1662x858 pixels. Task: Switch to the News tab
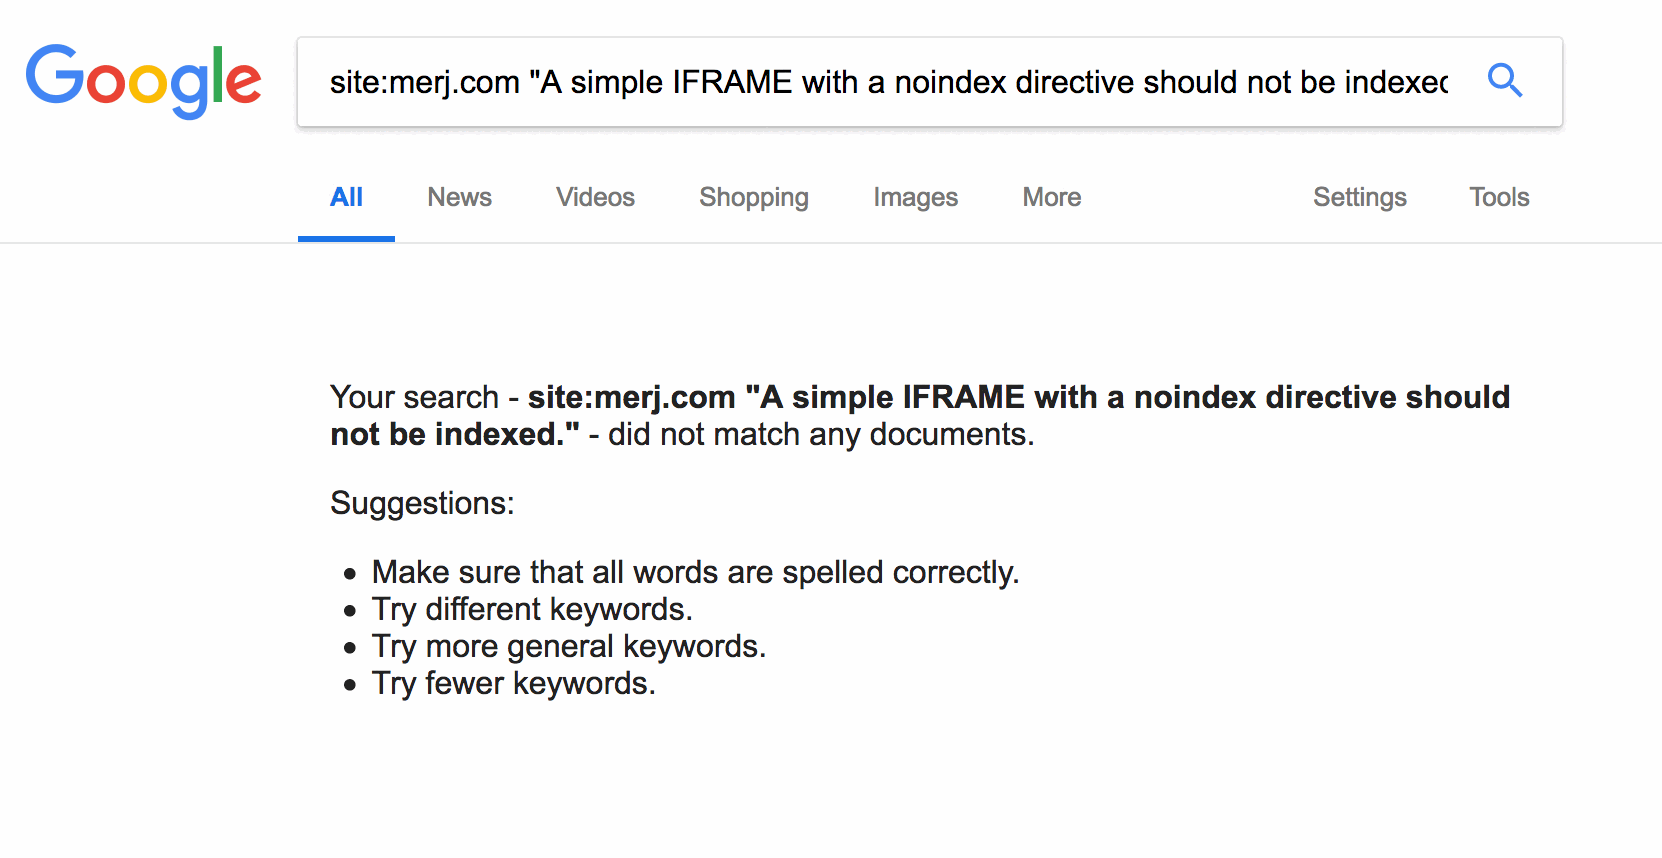(459, 197)
